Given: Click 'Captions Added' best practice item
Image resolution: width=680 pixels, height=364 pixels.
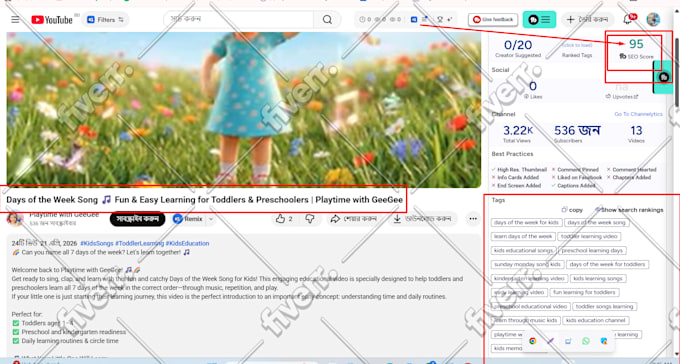Looking at the screenshot, I should click(573, 186).
